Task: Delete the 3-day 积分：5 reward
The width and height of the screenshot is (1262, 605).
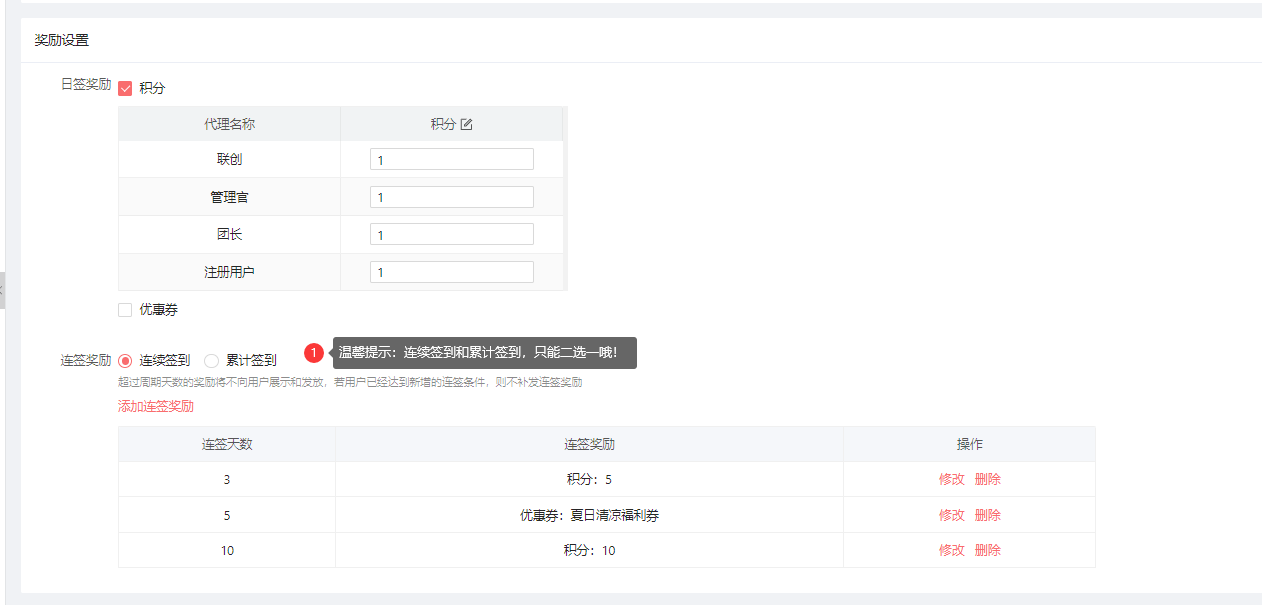Action: [987, 479]
